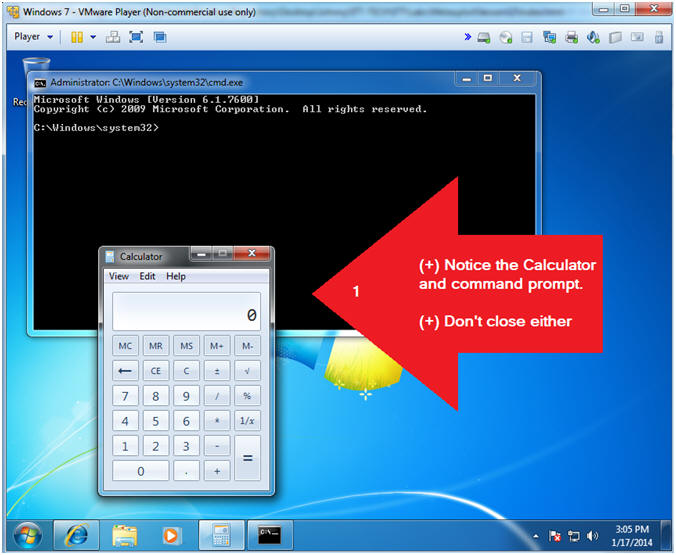This screenshot has height=555, width=676.
Task: Click the Calculator backspace arrow button
Action: click(125, 371)
